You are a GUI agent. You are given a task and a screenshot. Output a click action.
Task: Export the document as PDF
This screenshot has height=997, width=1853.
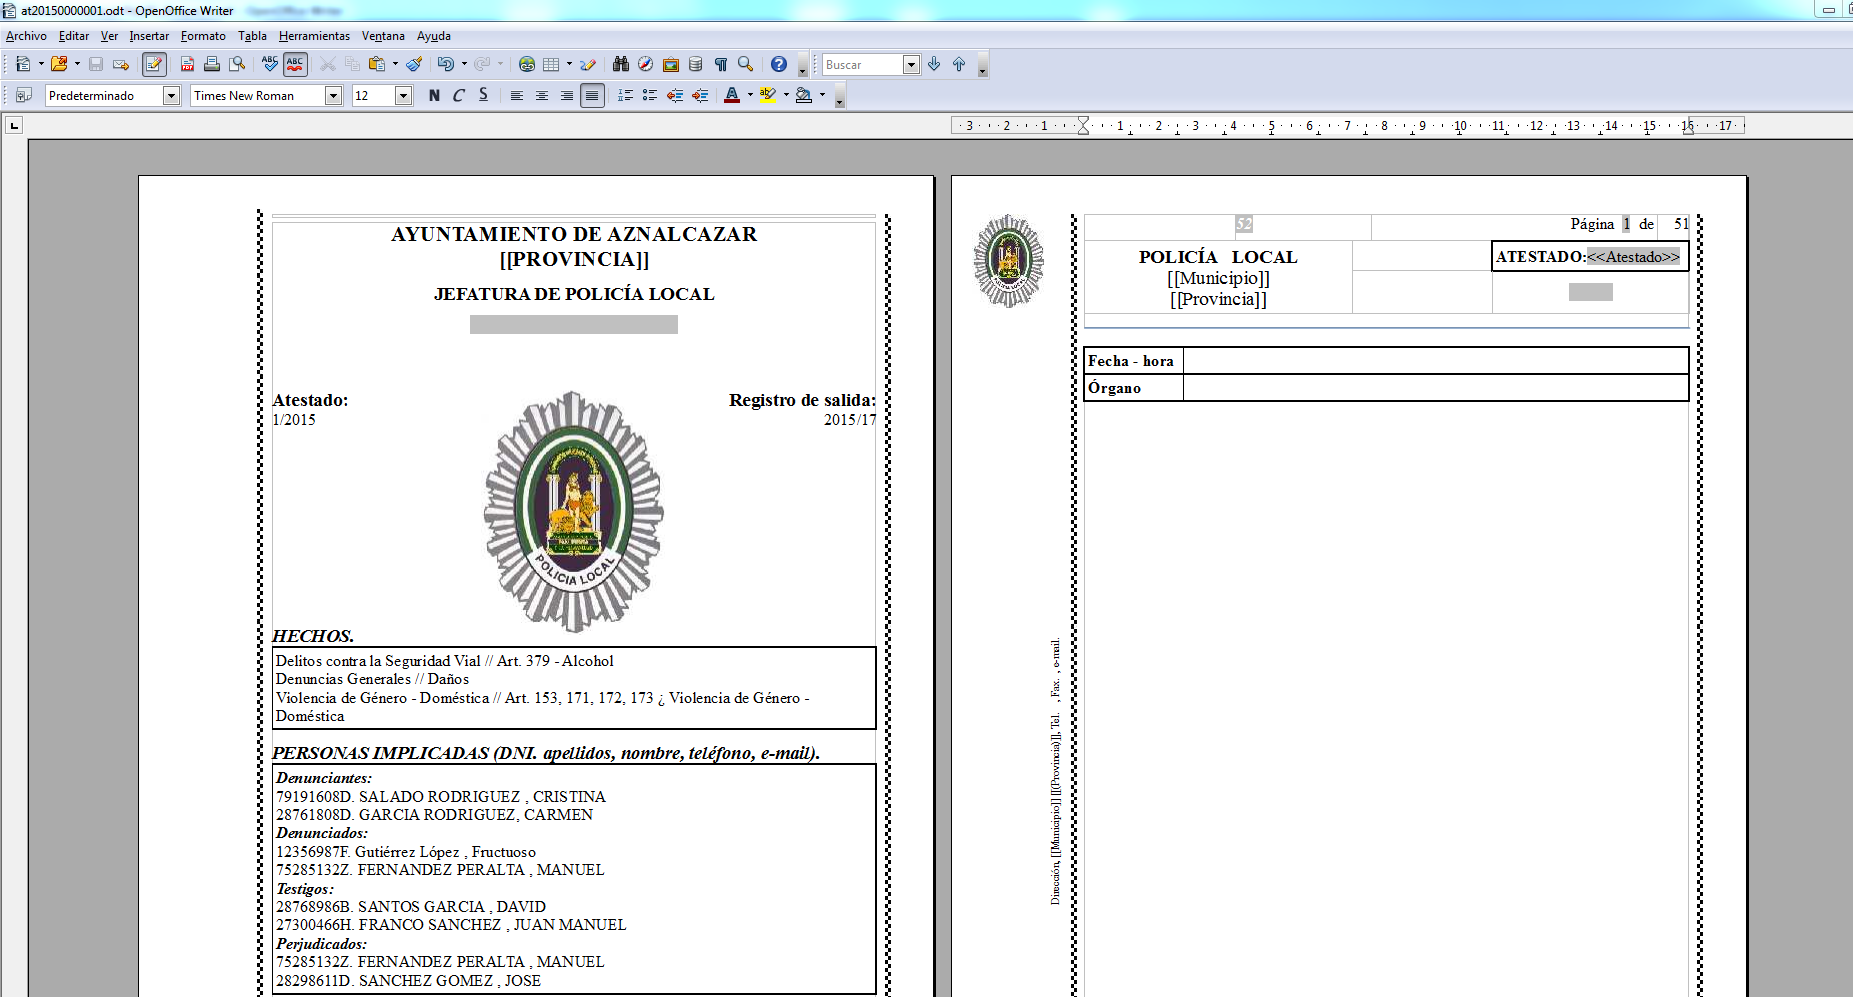(188, 64)
